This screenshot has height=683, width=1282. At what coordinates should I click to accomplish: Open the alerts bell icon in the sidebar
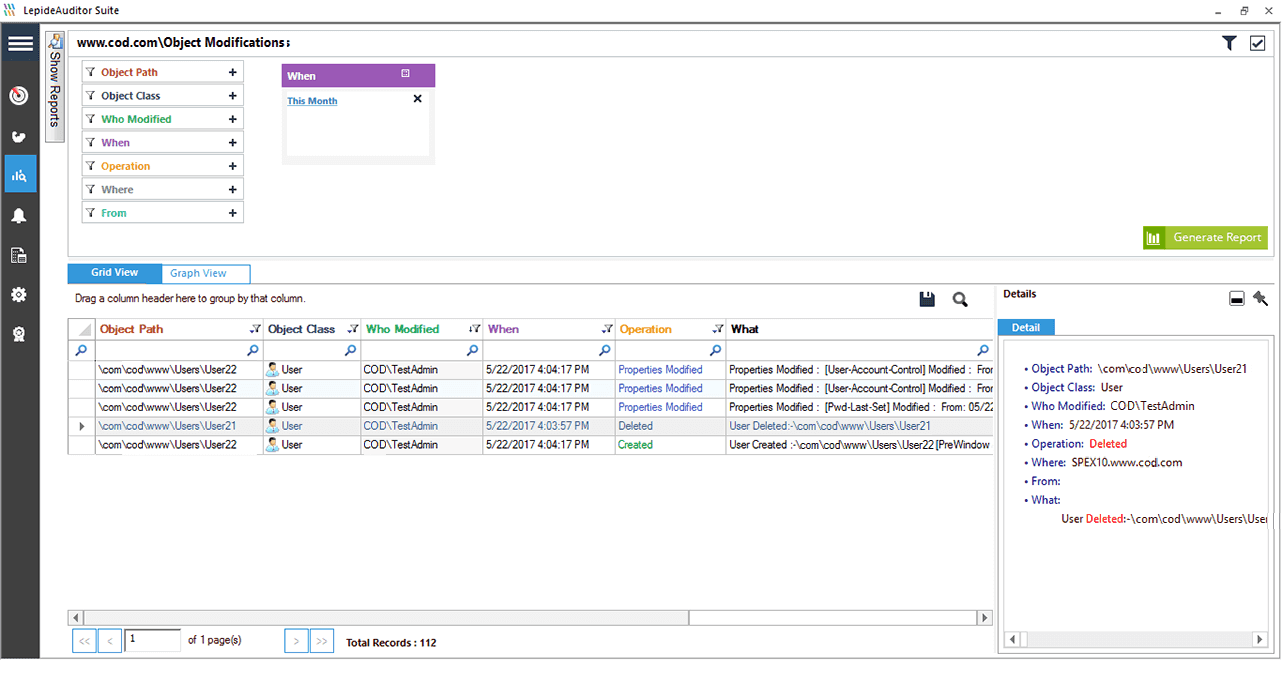click(x=19, y=216)
